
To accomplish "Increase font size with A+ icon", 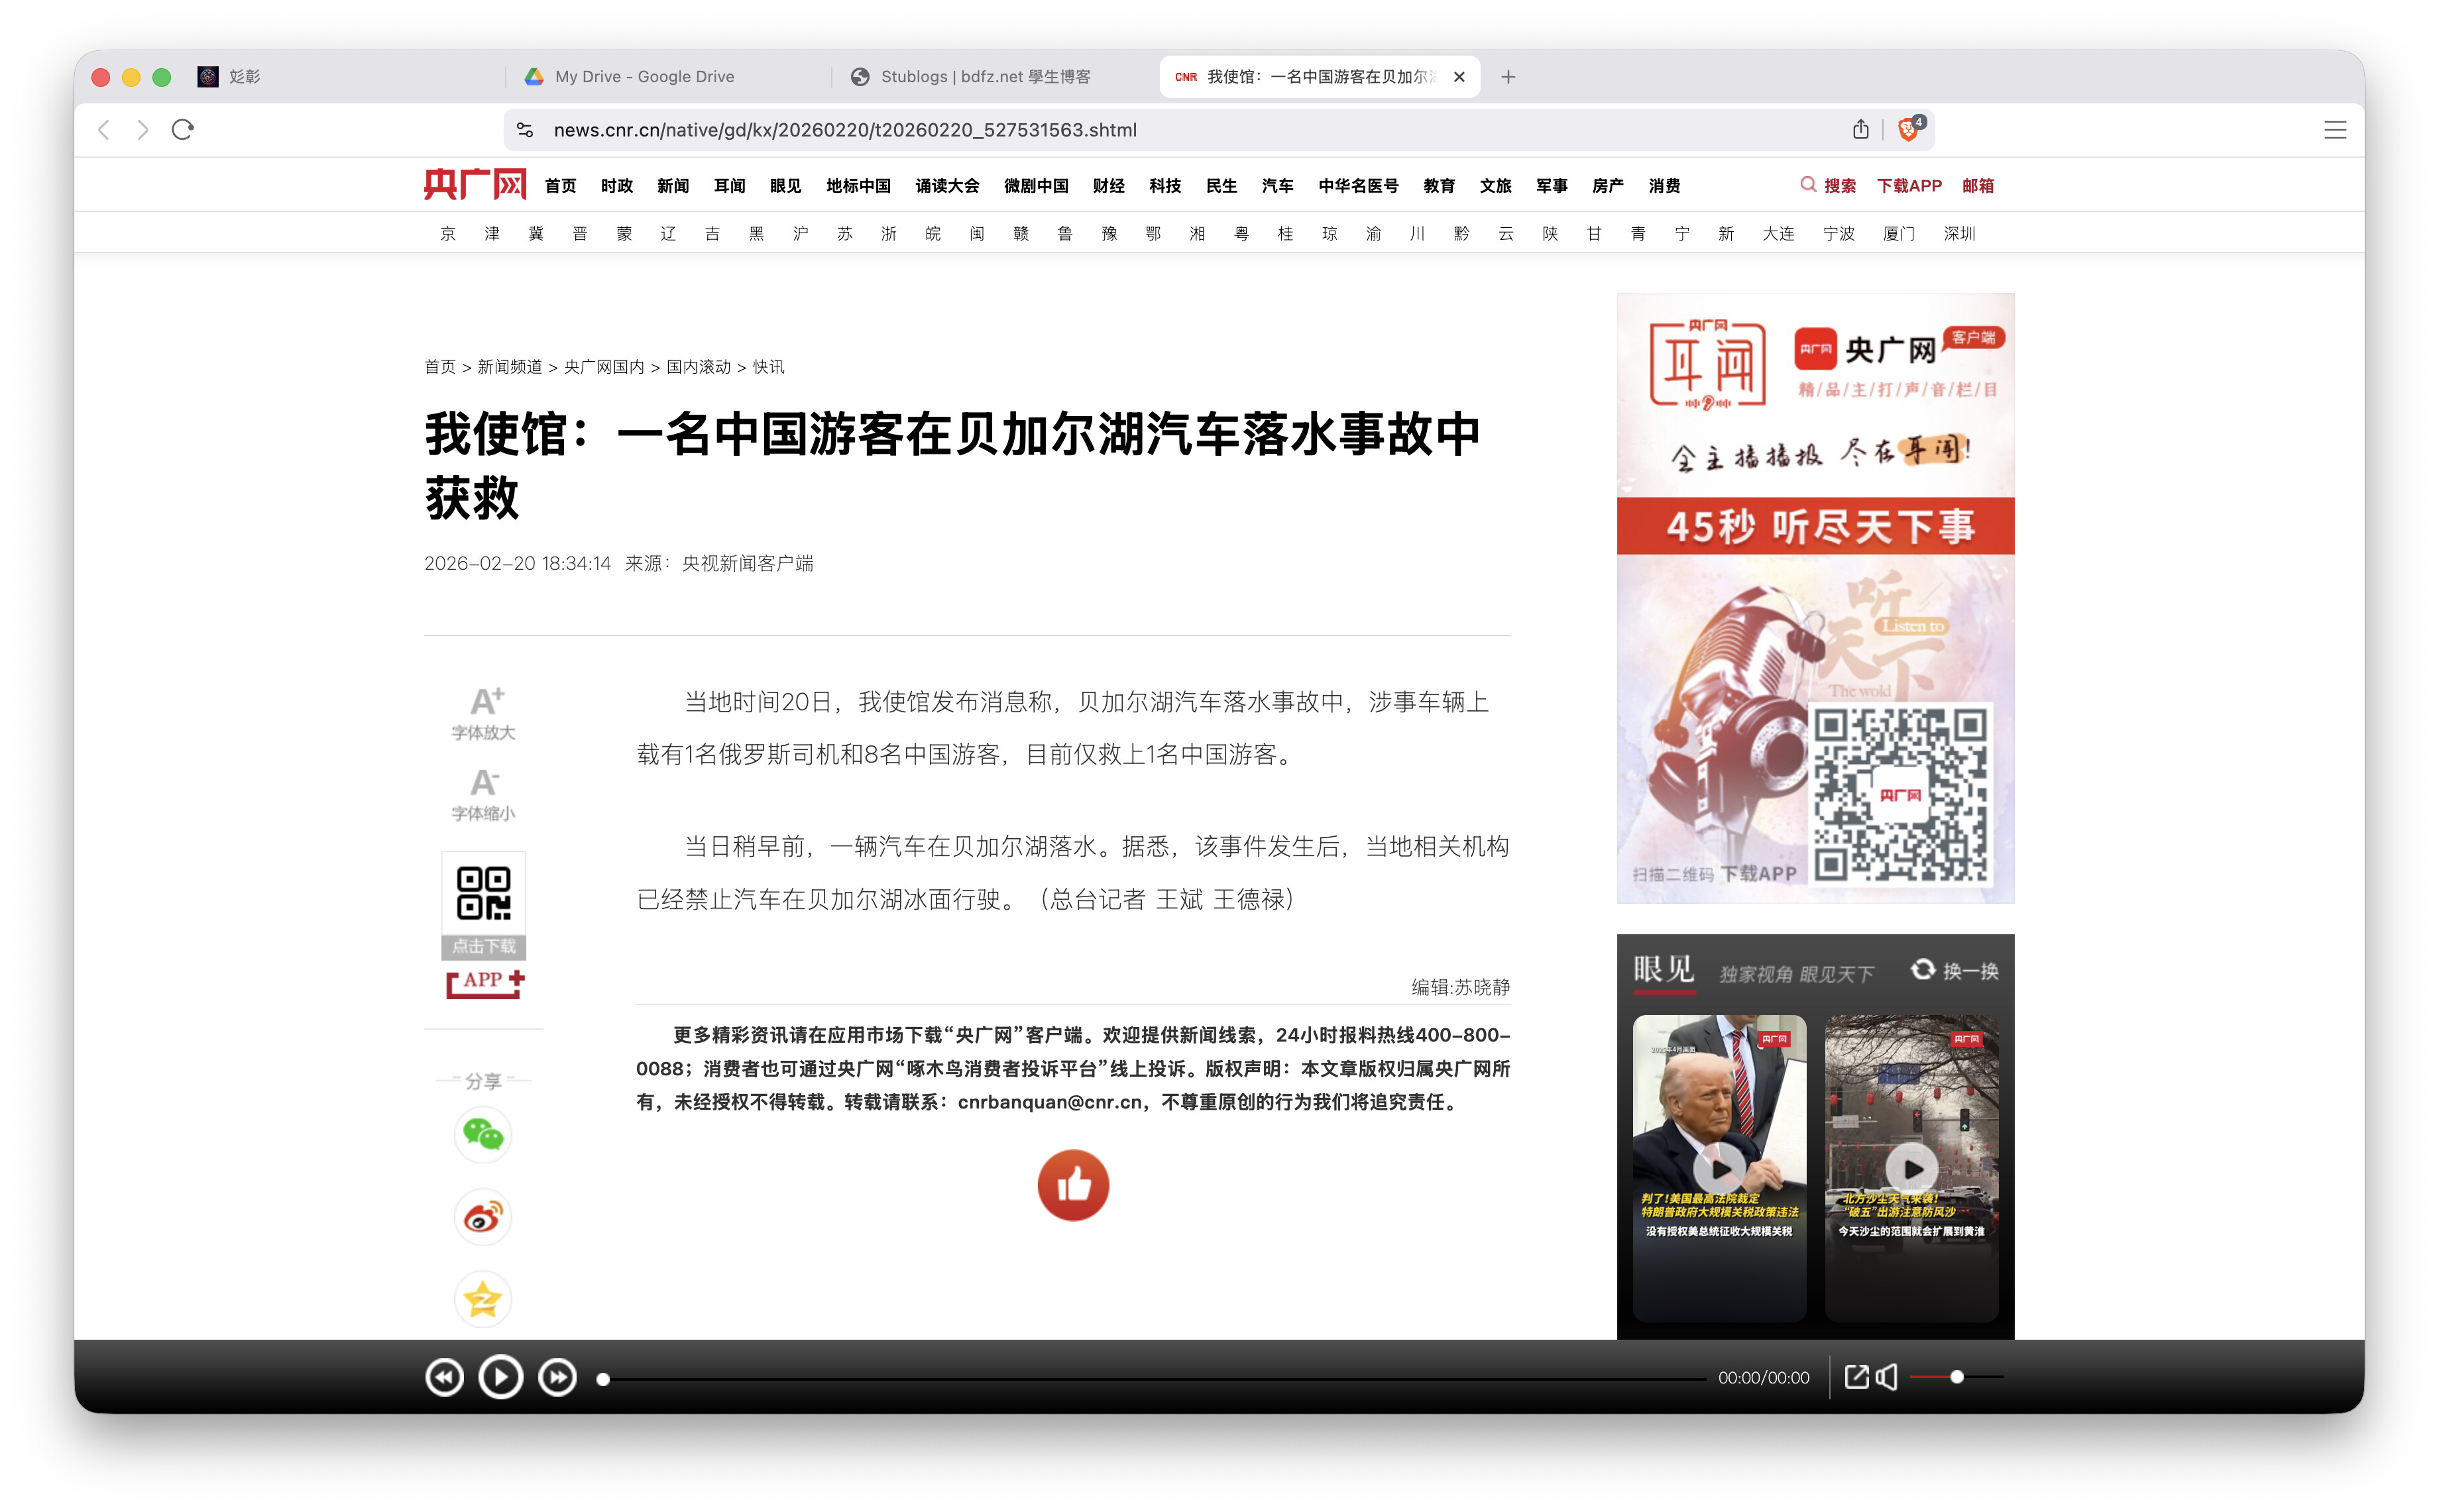I will (x=485, y=701).
